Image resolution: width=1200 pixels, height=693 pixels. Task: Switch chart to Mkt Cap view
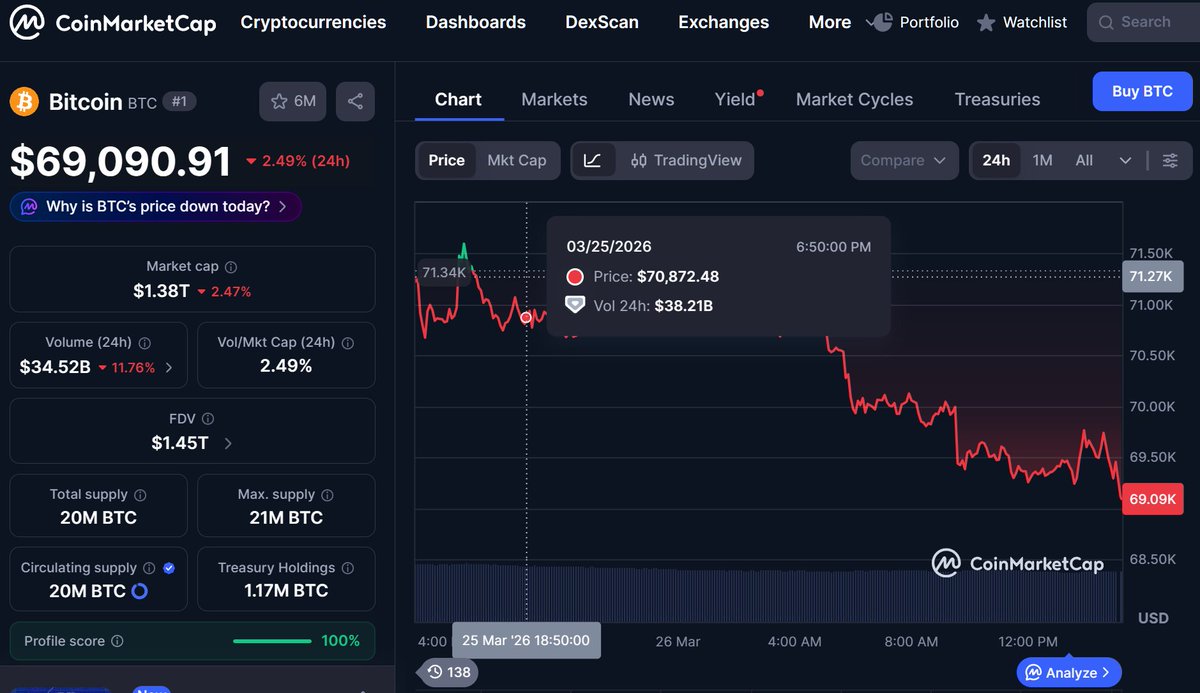pos(517,160)
